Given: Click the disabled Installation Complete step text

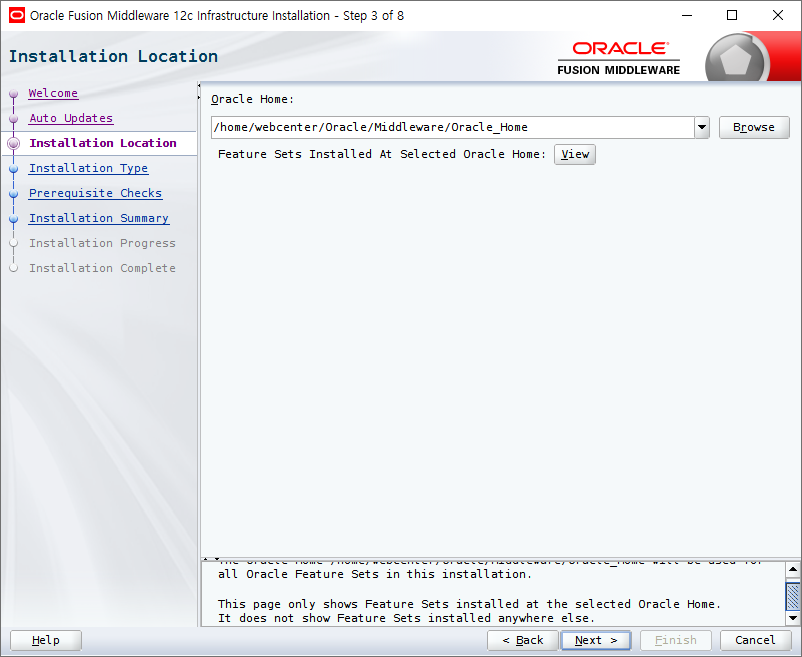Looking at the screenshot, I should click(x=102, y=268).
